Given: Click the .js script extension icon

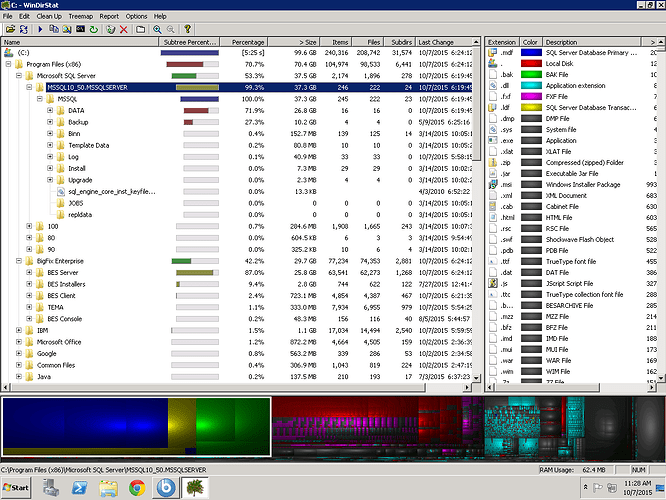Looking at the screenshot, I should tap(493, 283).
